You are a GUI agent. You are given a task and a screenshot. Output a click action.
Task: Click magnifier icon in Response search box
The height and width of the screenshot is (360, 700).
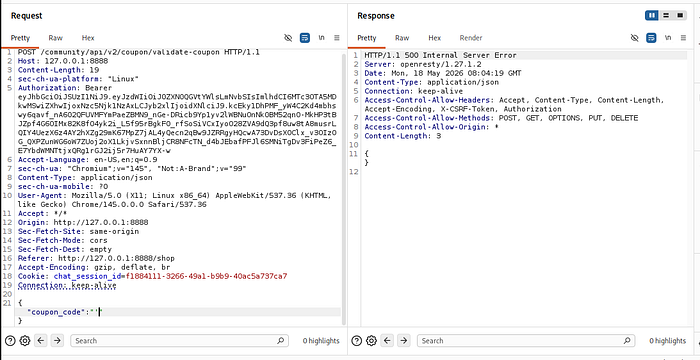[x=627, y=341]
